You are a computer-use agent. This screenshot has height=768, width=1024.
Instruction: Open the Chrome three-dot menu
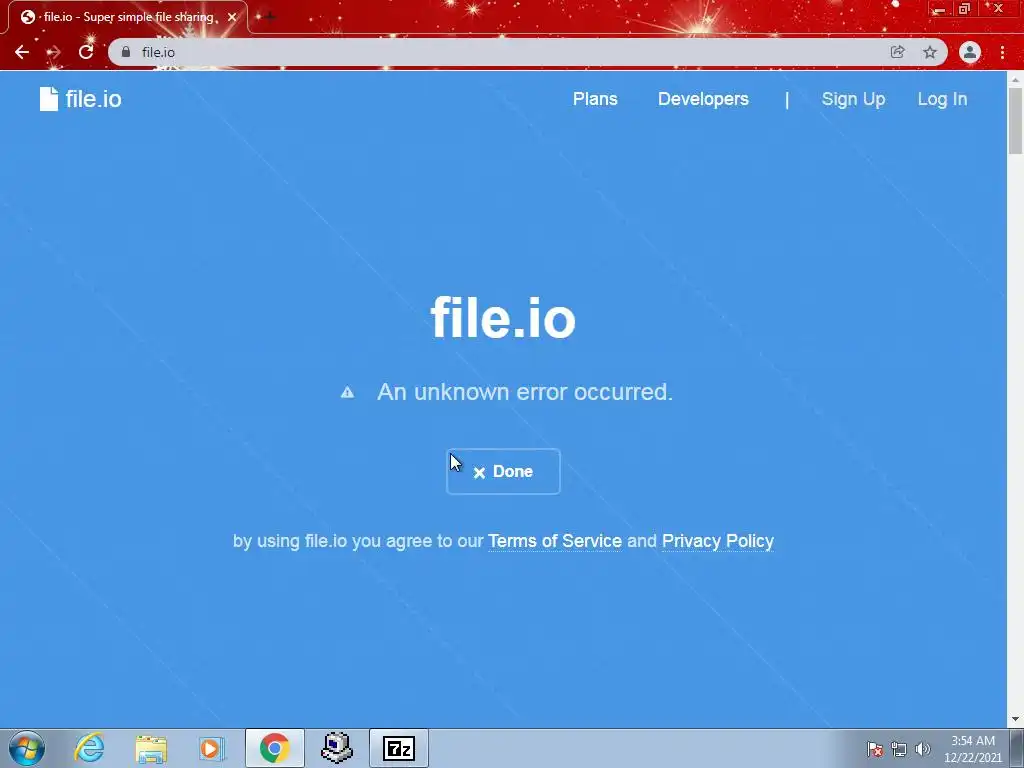coord(1002,52)
